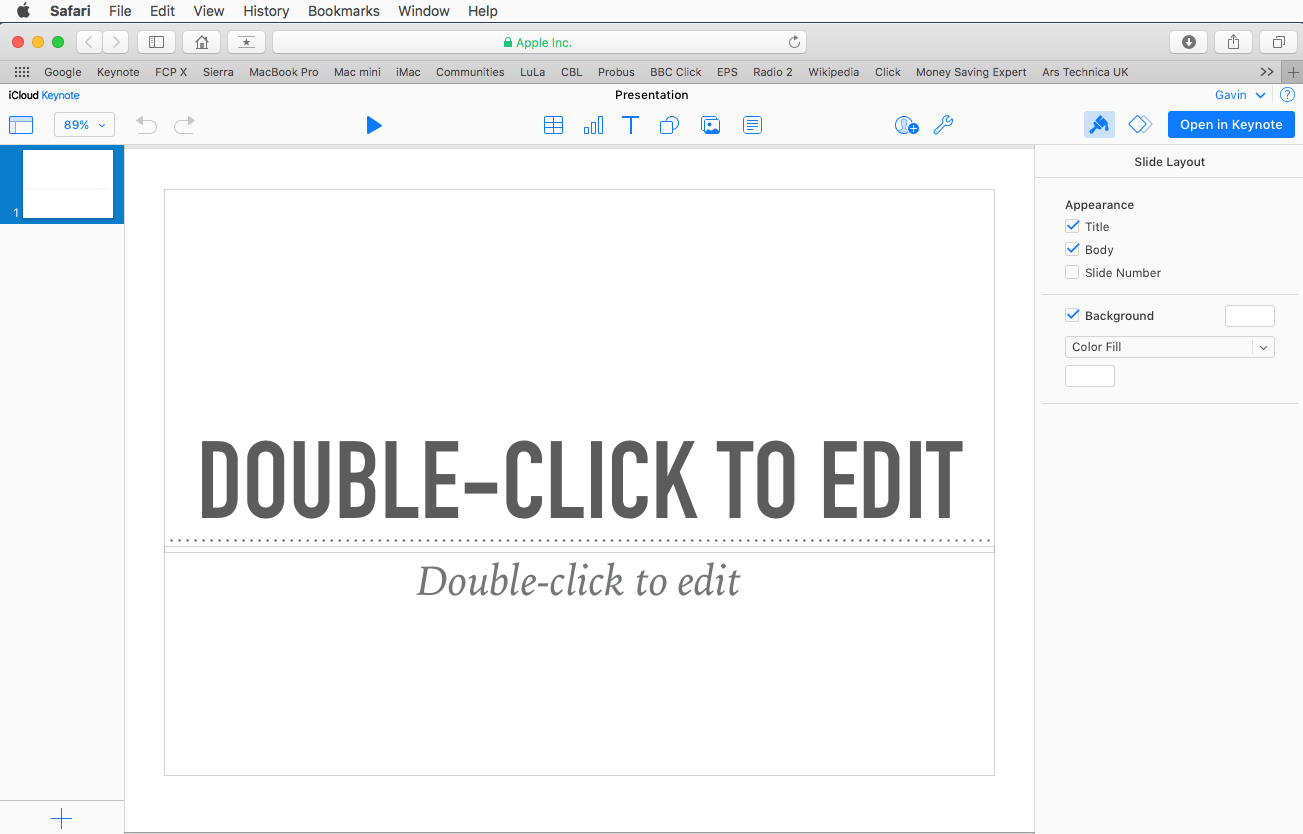Select the slide title placeholder text
This screenshot has height=834, width=1303.
pos(581,480)
